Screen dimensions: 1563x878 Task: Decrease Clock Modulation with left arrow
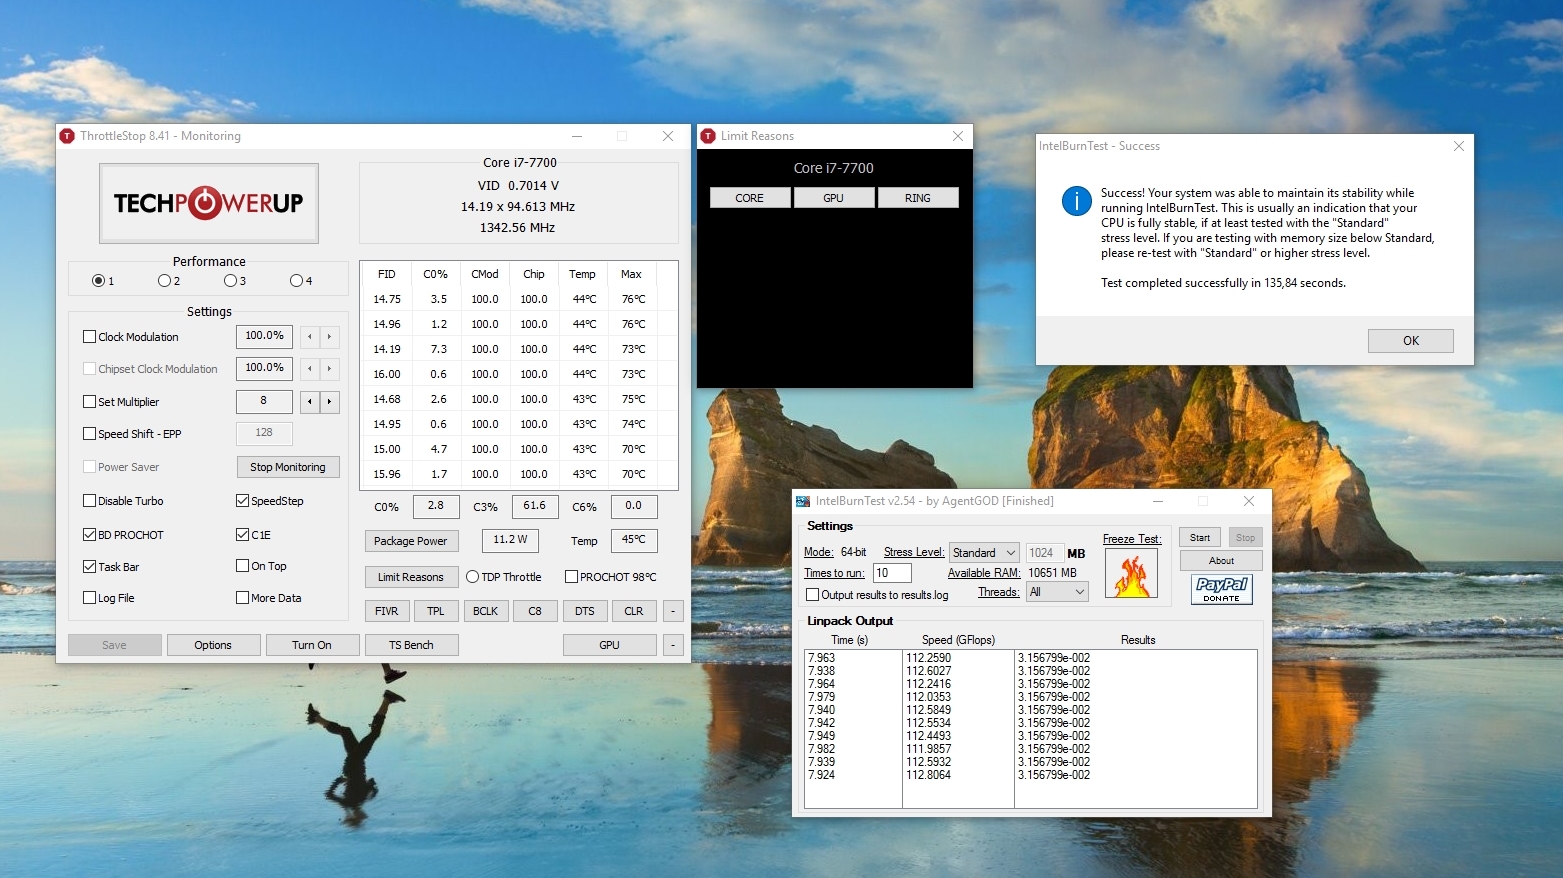pyautogui.click(x=310, y=337)
